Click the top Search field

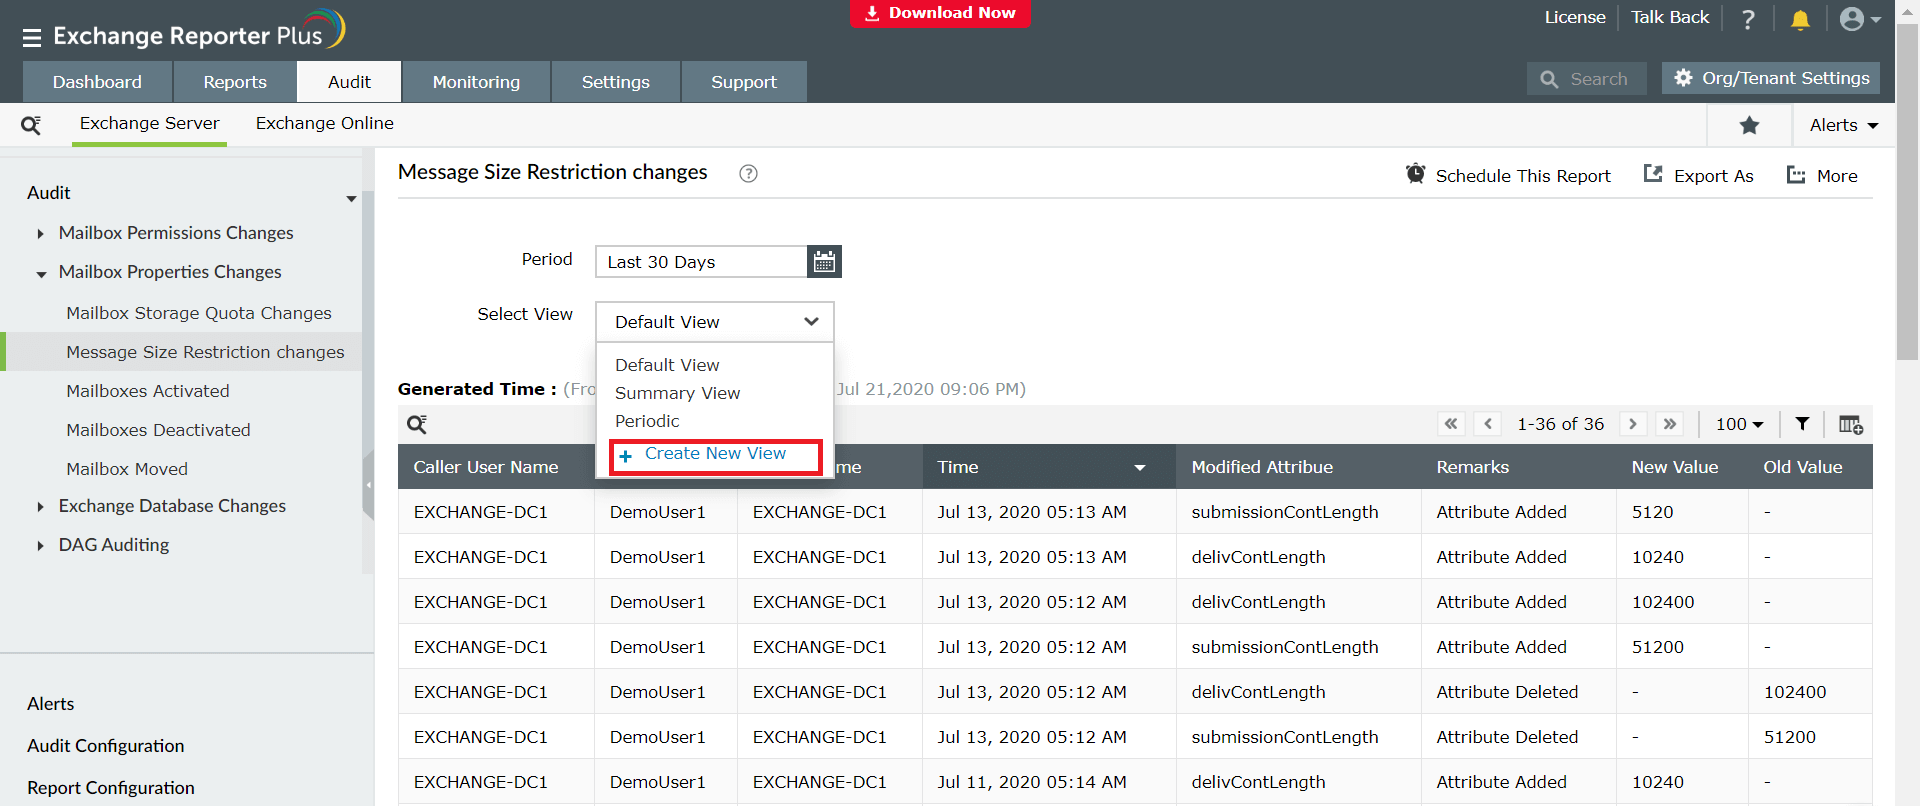point(1587,79)
